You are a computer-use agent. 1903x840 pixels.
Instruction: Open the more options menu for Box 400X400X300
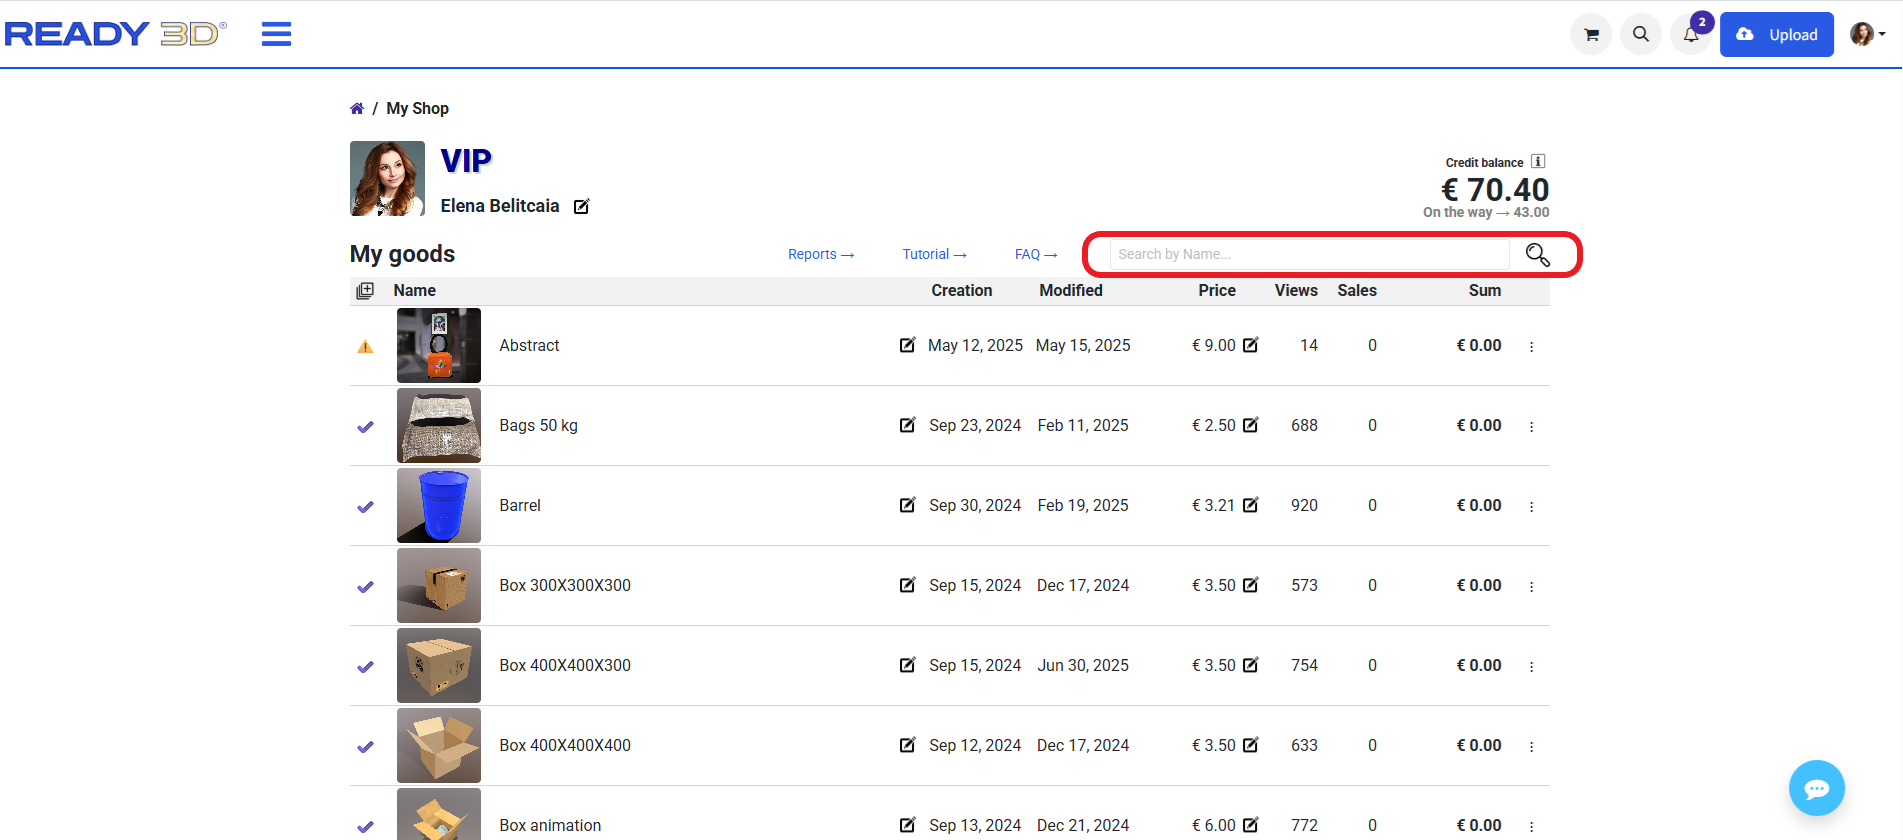(x=1531, y=666)
